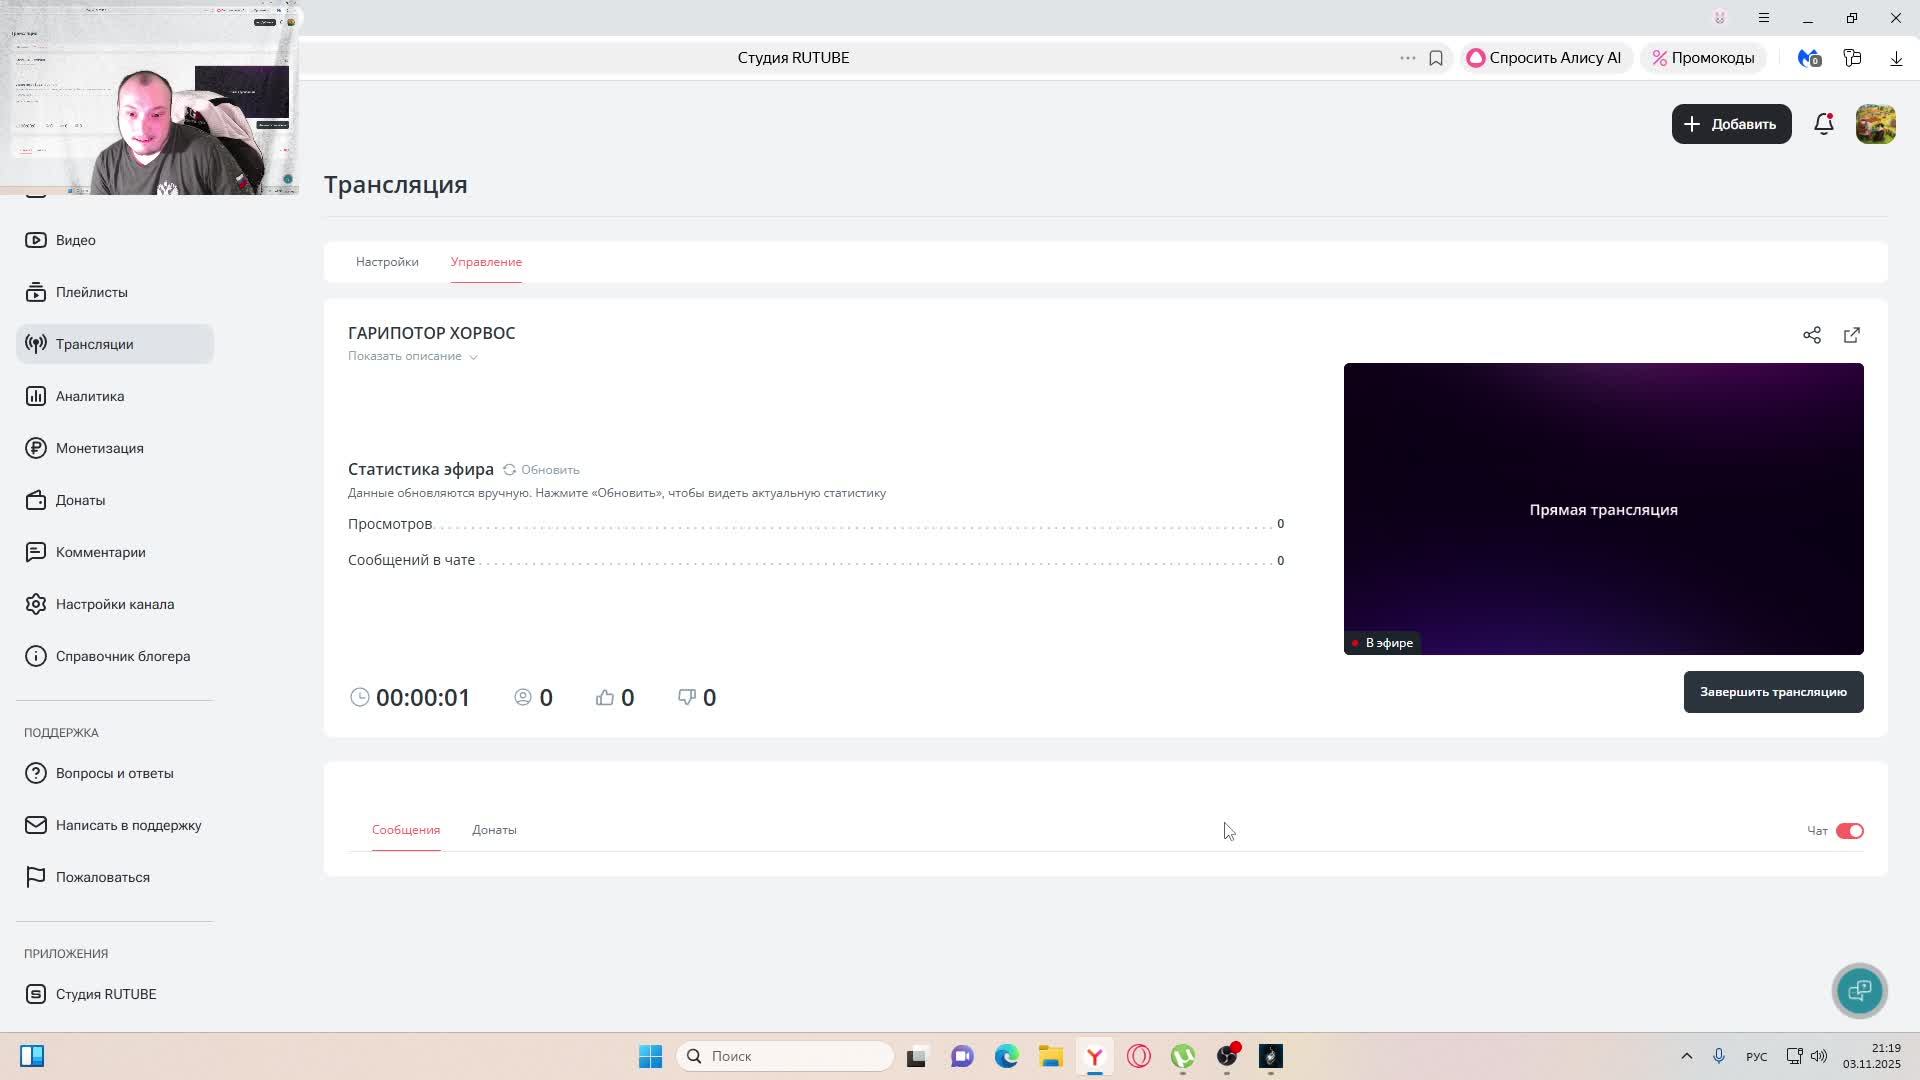Expand Показать описание
The image size is (1920, 1080).
[412, 356]
